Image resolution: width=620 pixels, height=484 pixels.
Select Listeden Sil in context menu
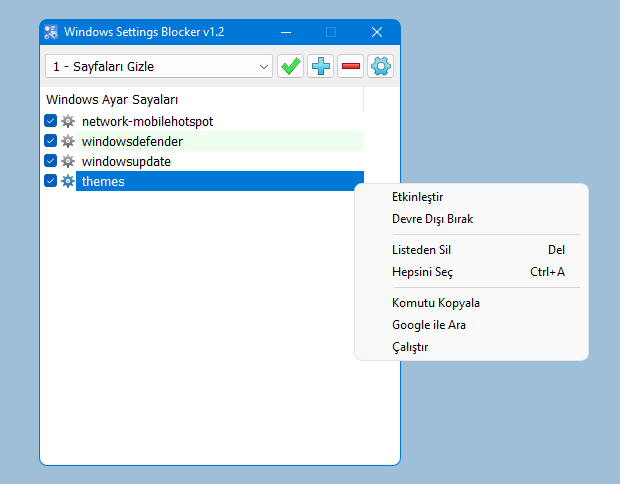coord(471,250)
